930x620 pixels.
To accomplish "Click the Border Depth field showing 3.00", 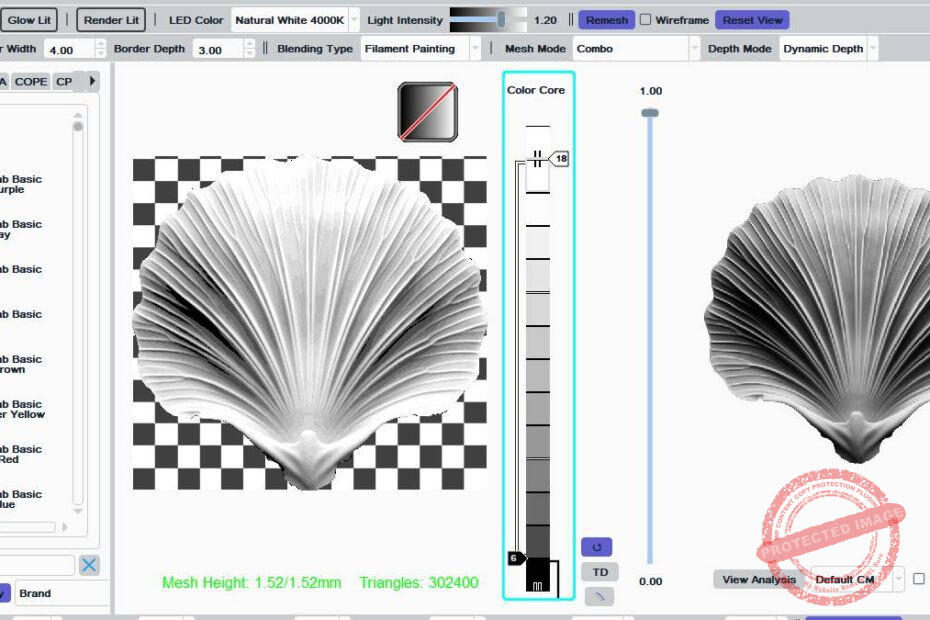I will [x=218, y=49].
